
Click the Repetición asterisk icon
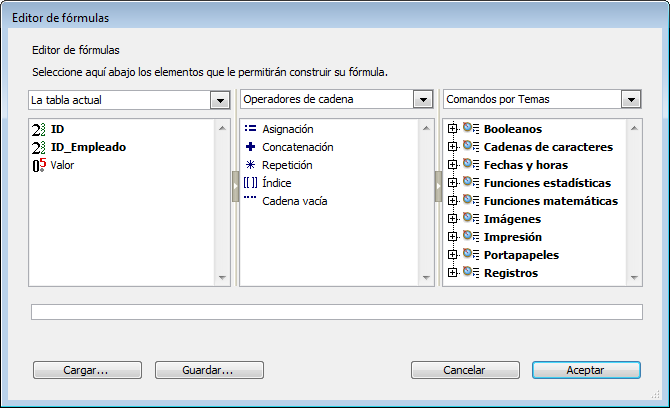251,165
